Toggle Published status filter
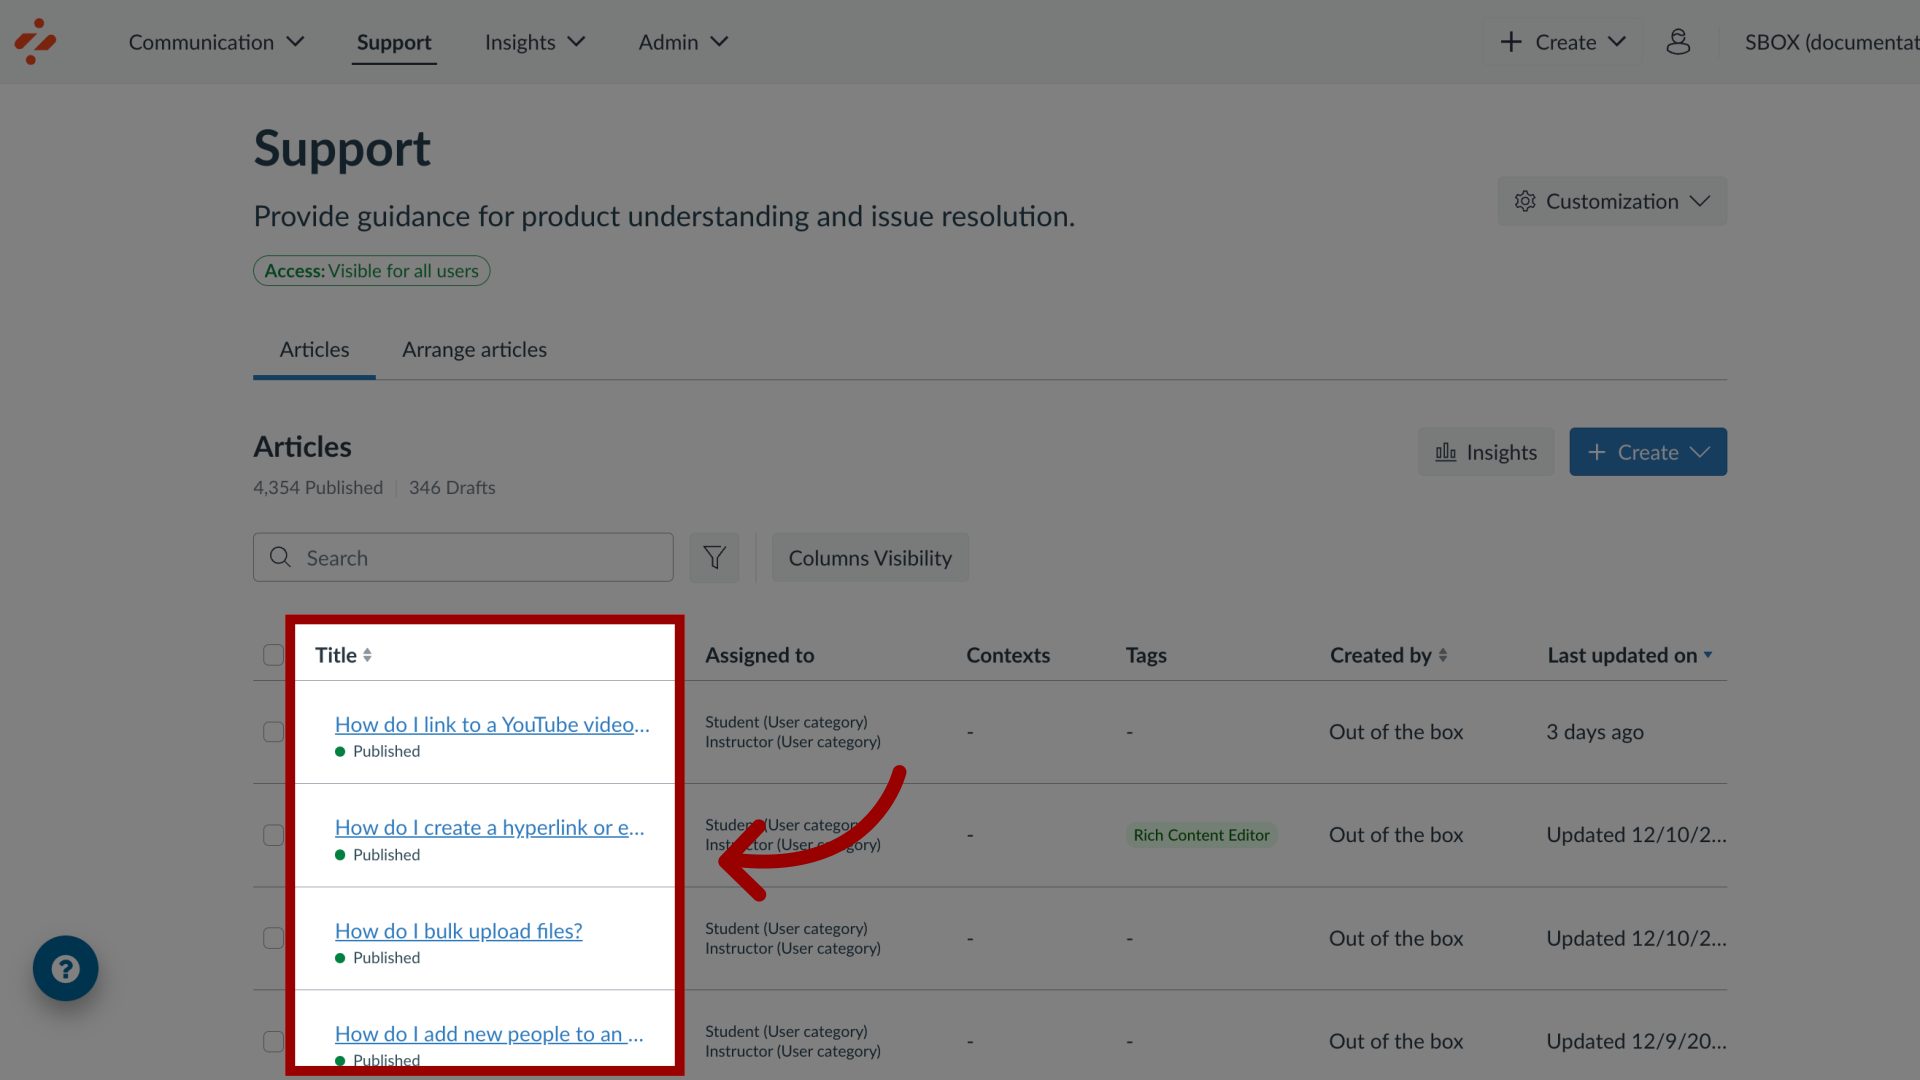The image size is (1920, 1080). [x=318, y=487]
